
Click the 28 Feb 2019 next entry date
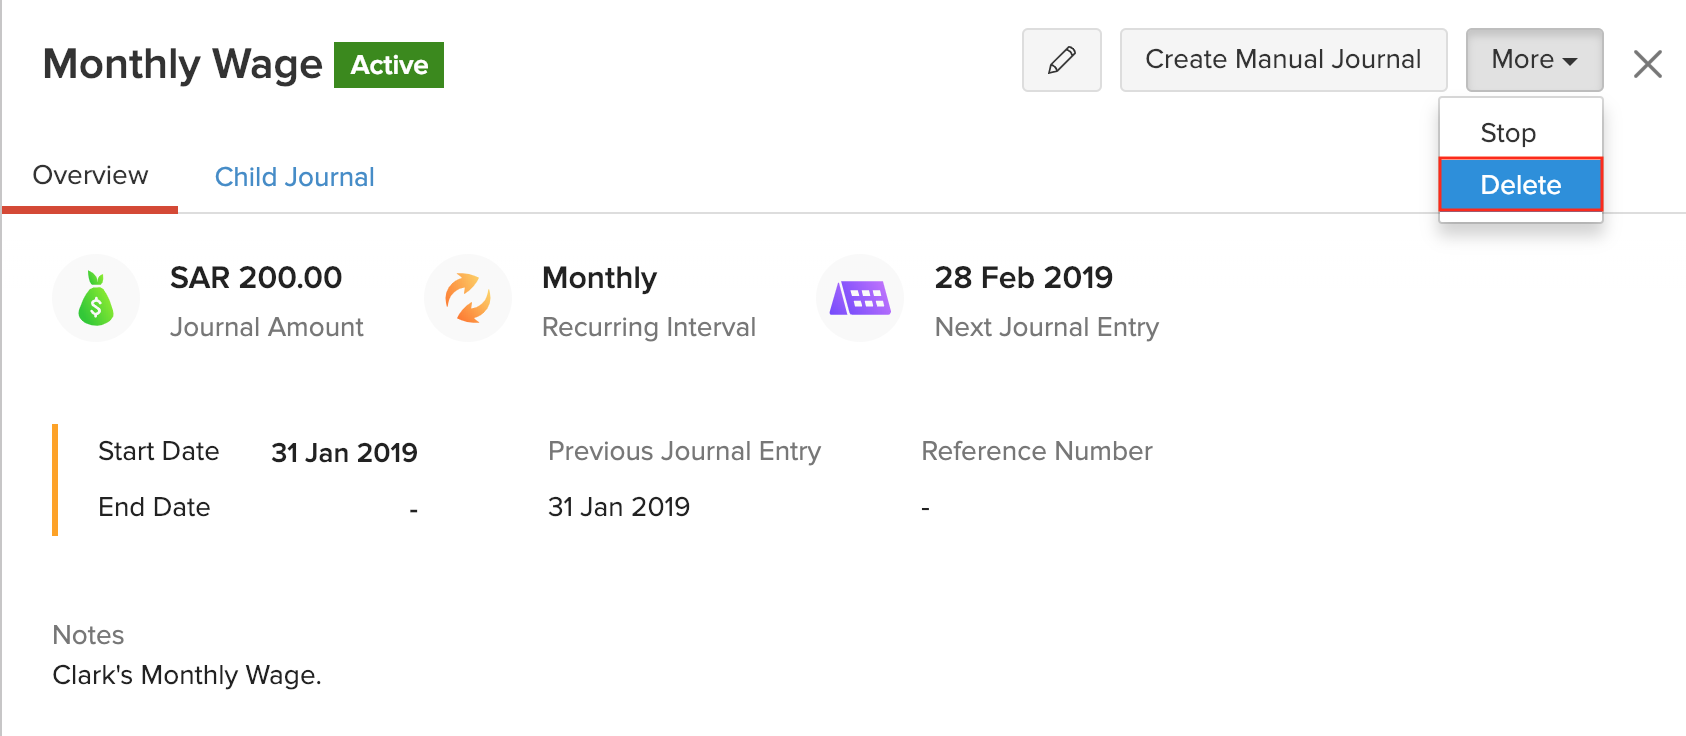tap(1023, 278)
